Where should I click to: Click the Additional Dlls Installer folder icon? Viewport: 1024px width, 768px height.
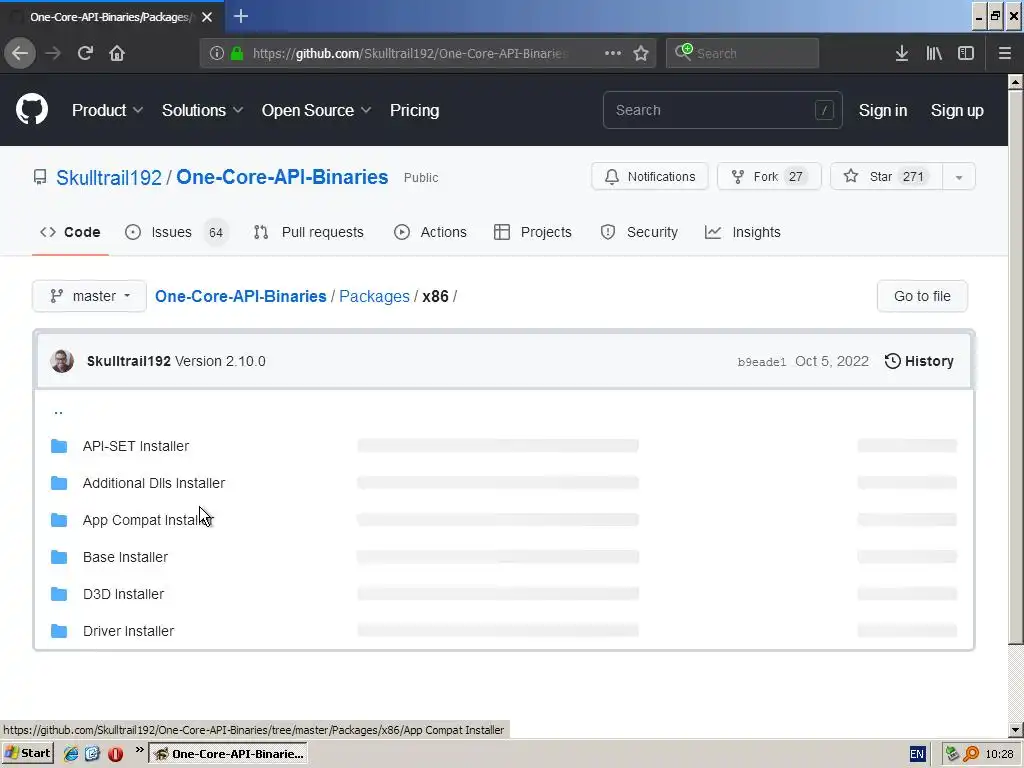59,483
